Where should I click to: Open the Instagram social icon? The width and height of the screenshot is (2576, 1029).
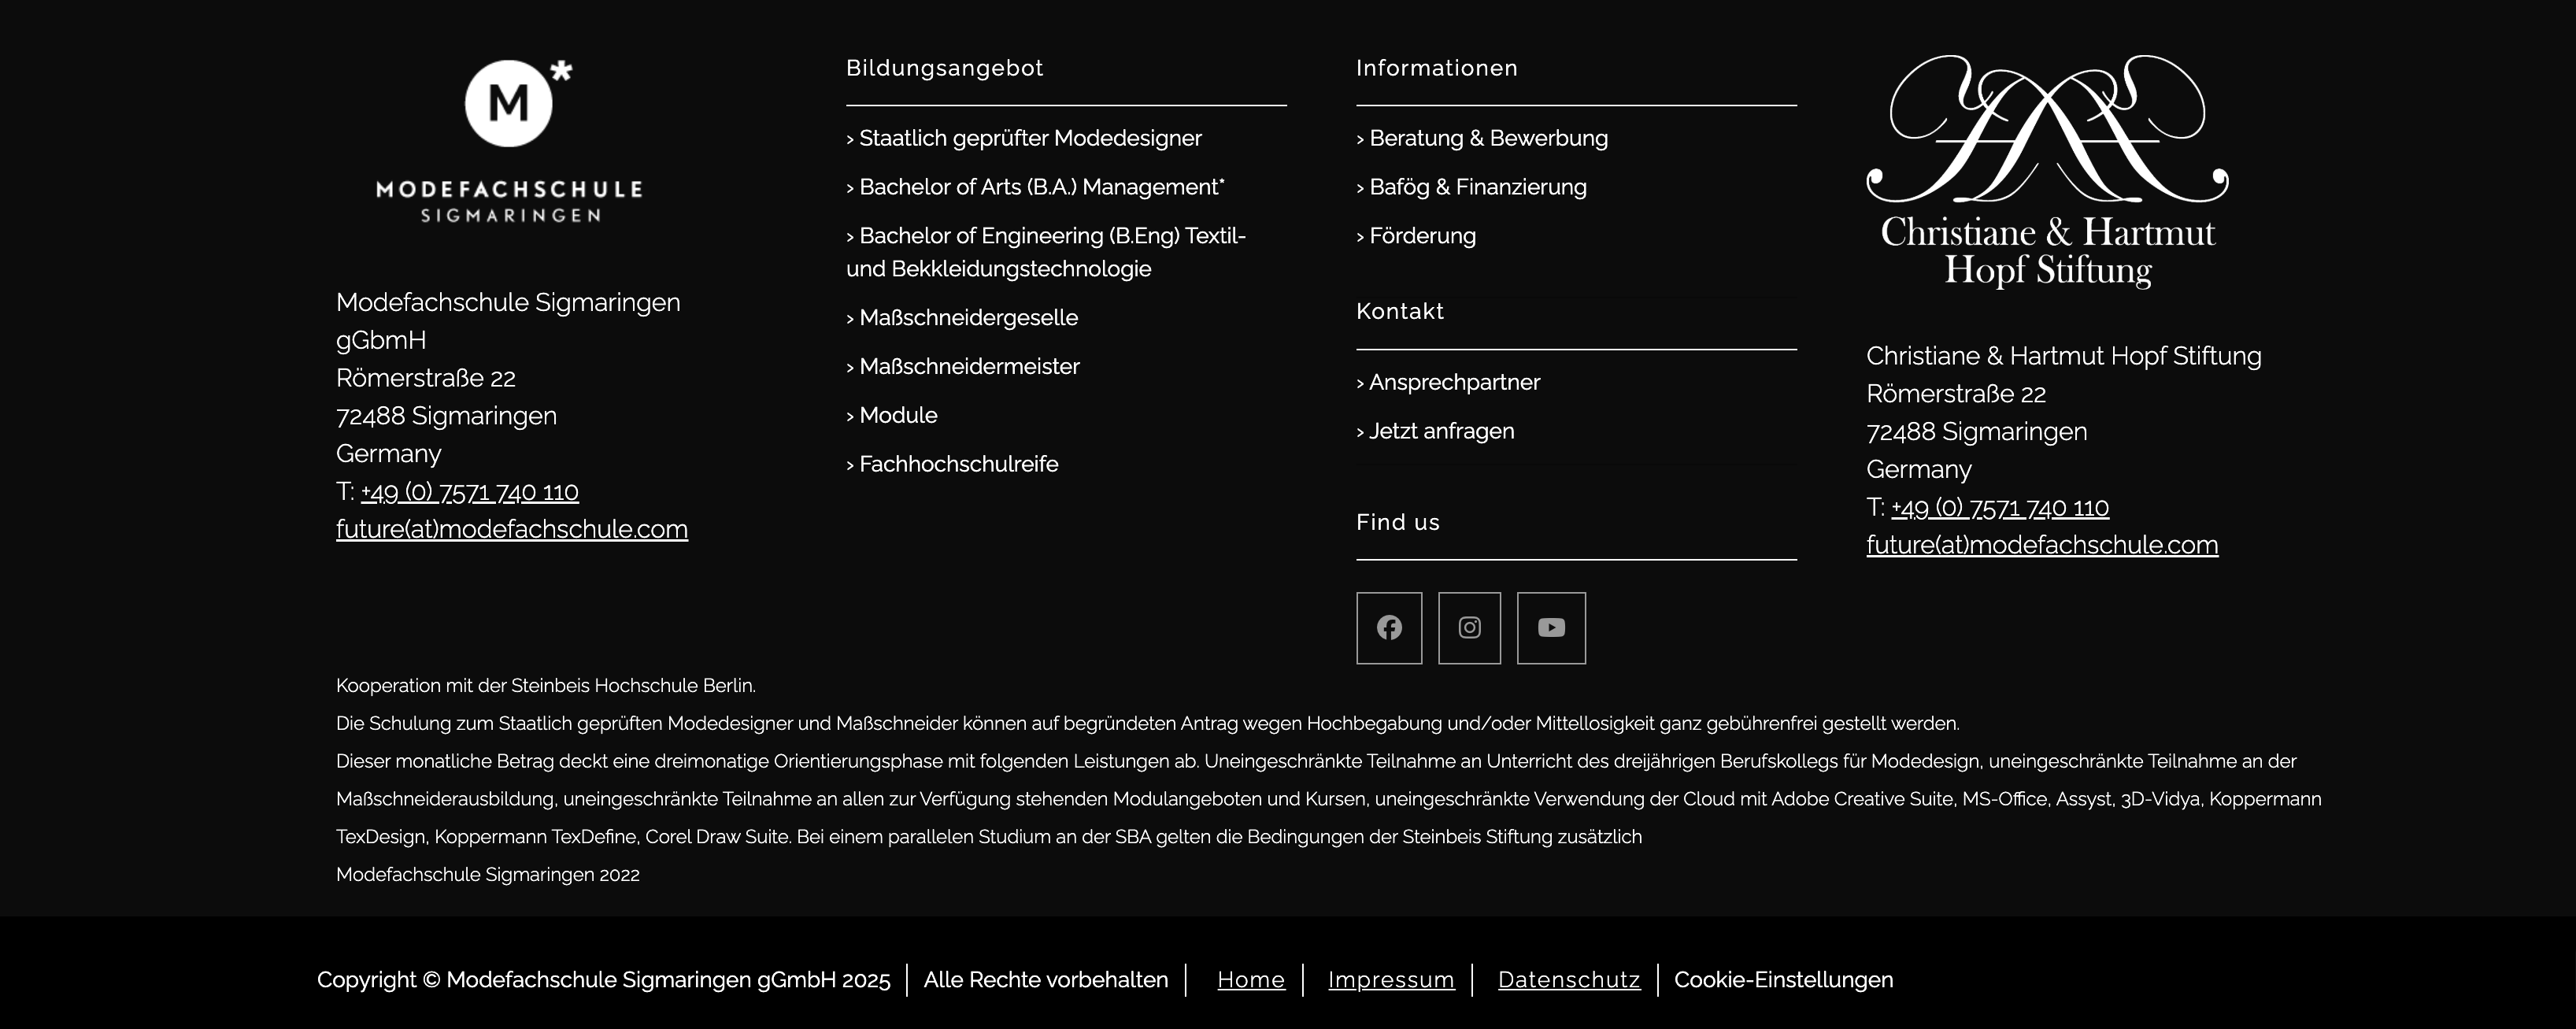click(1469, 628)
